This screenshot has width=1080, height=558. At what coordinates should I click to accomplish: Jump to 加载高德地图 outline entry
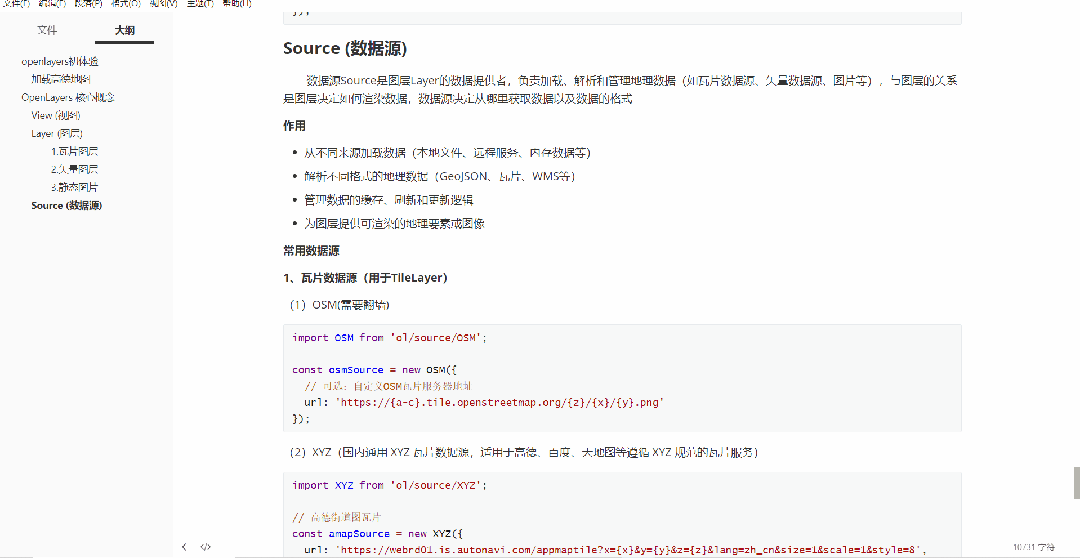(61, 80)
